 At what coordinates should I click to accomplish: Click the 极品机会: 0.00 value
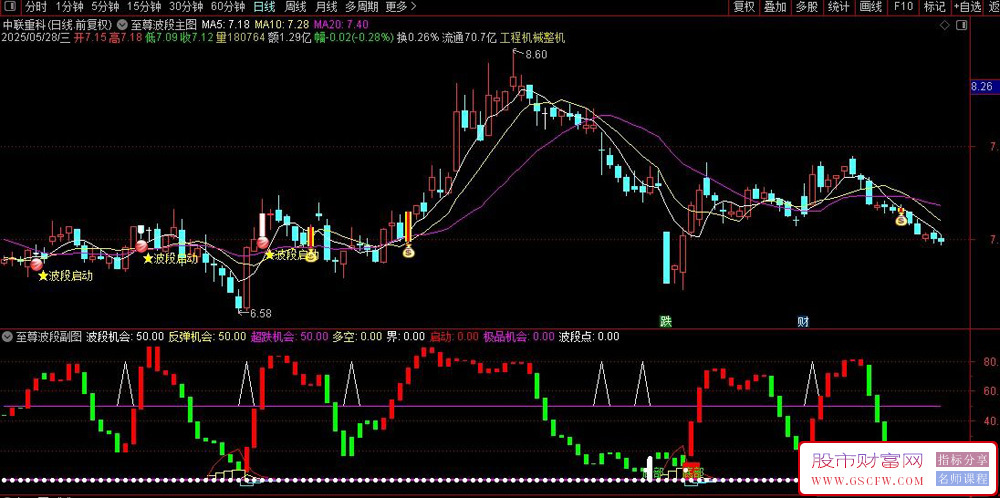click(x=518, y=336)
